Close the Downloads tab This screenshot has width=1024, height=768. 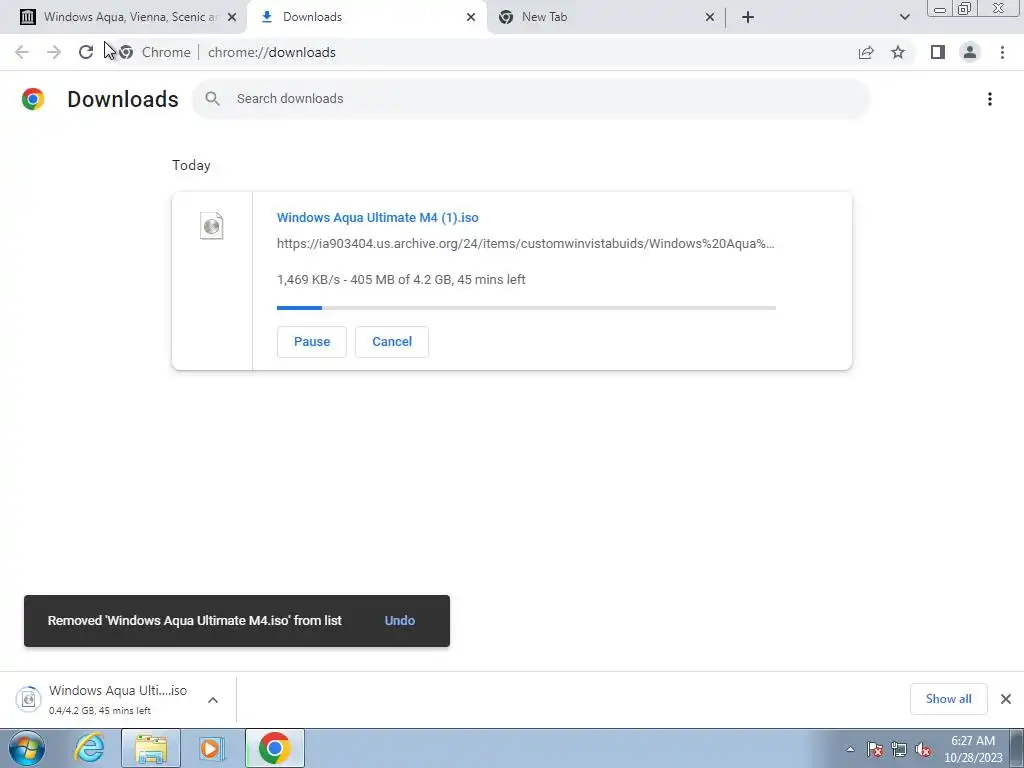(x=471, y=17)
